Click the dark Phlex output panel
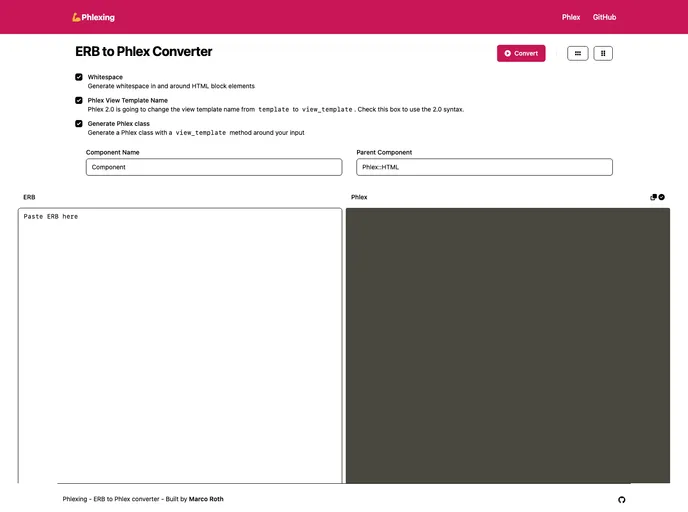688x512 pixels. tap(508, 345)
